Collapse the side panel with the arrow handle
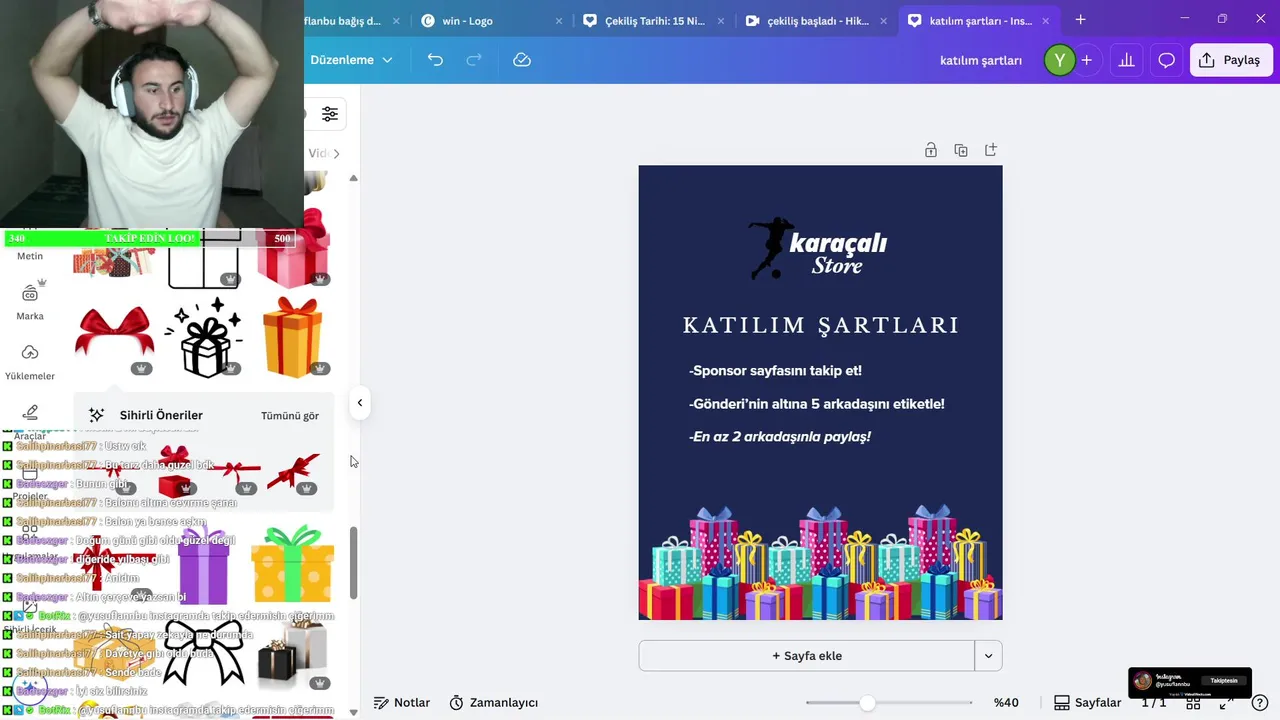This screenshot has height=720, width=1280. [x=360, y=403]
